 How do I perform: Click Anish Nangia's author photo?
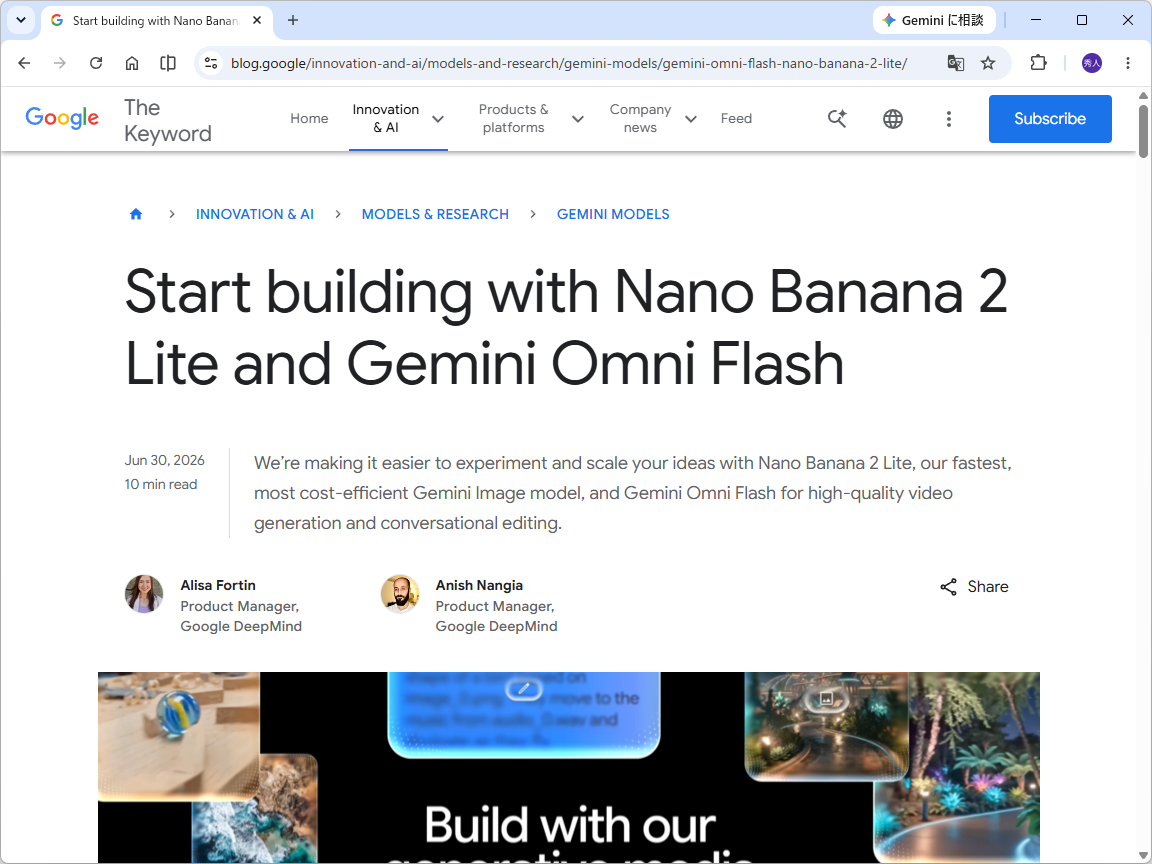click(x=400, y=594)
